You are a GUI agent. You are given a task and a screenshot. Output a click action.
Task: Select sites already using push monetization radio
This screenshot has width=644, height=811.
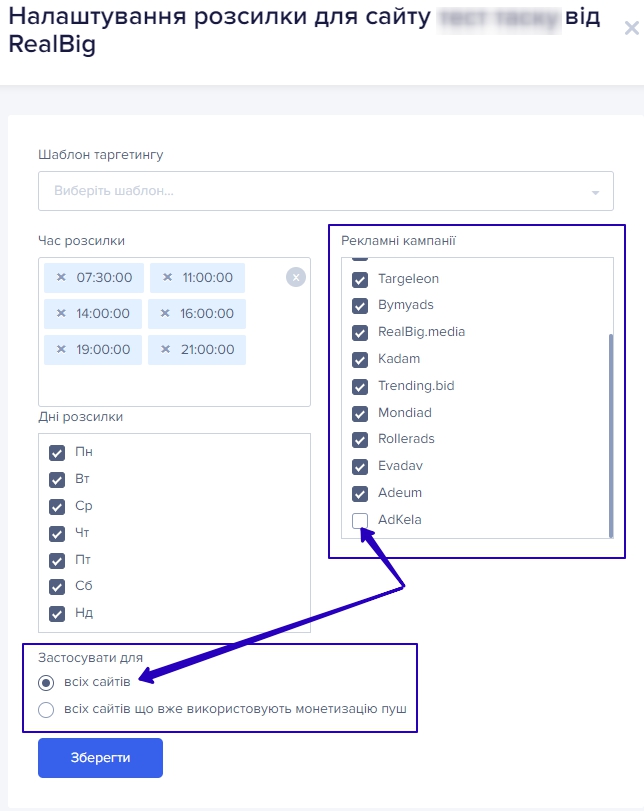coord(46,710)
